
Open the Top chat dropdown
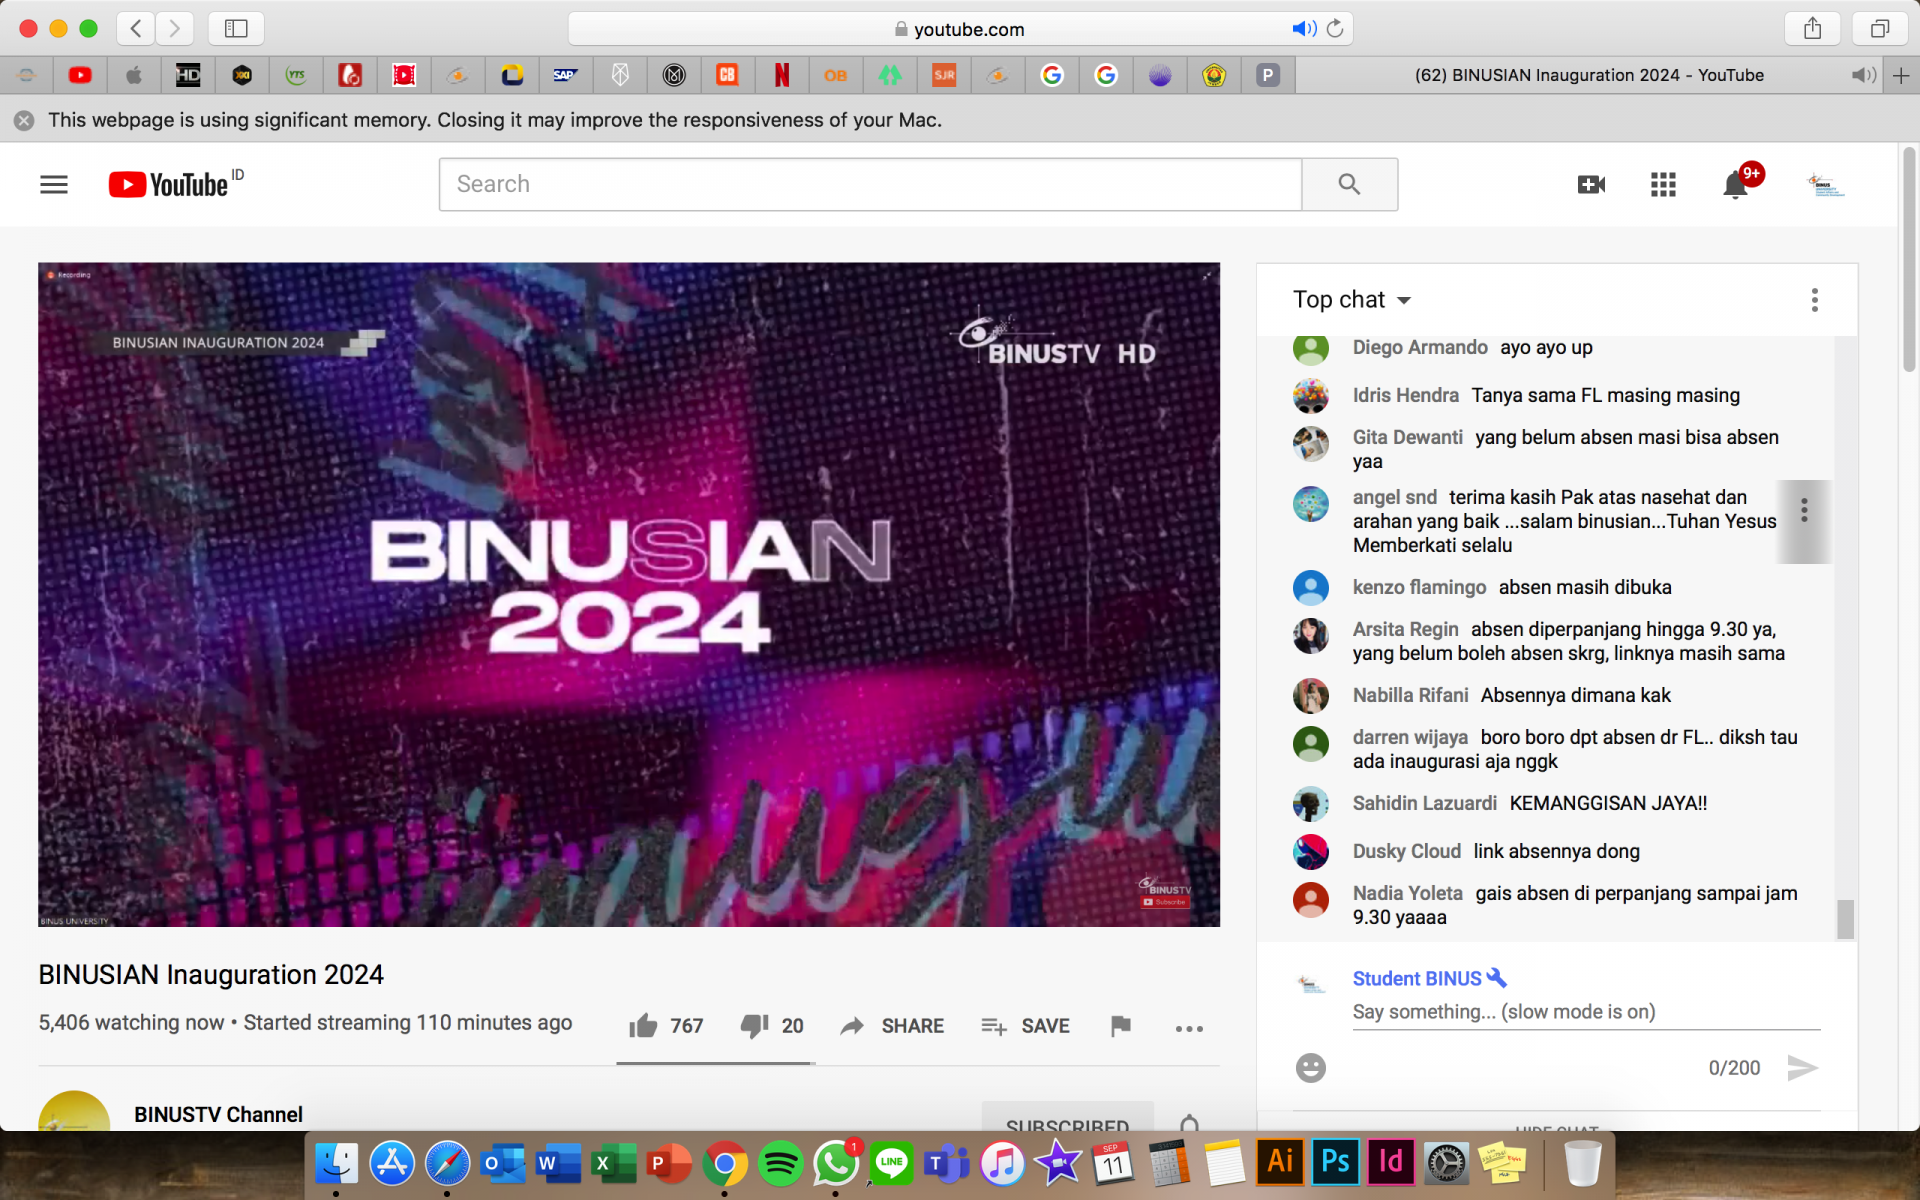(x=1352, y=299)
